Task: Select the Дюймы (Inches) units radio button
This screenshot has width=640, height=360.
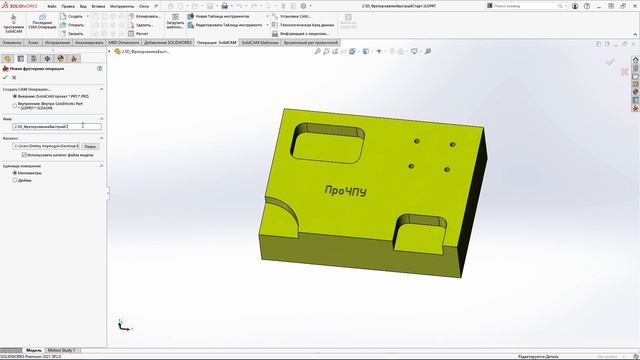Action: (x=15, y=180)
